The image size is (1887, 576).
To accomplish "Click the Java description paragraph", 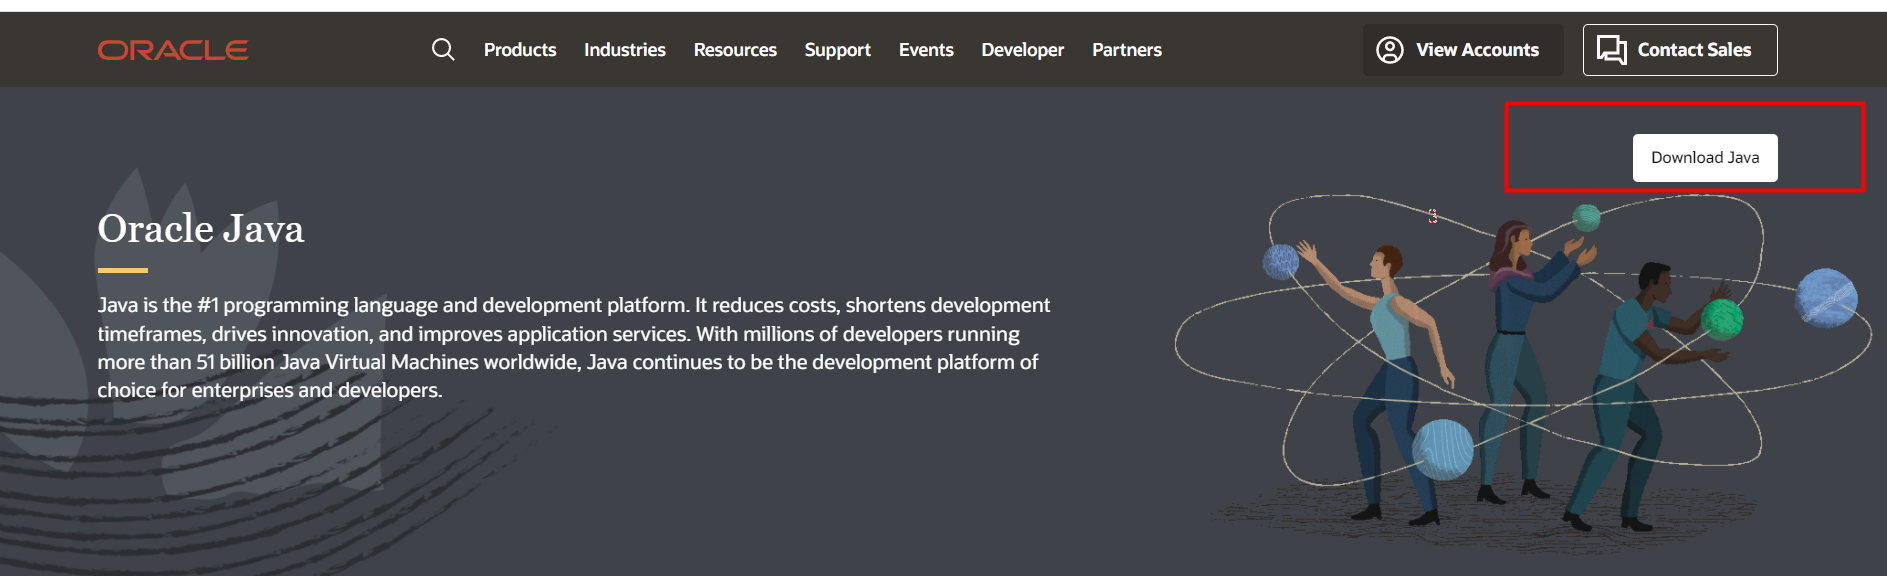I will click(x=574, y=347).
